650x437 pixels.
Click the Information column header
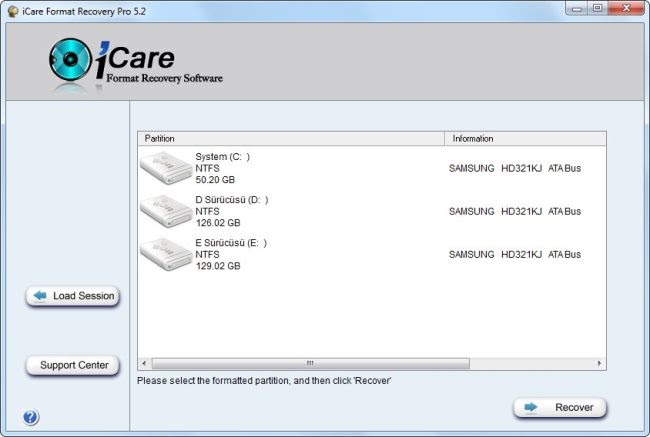[x=525, y=138]
